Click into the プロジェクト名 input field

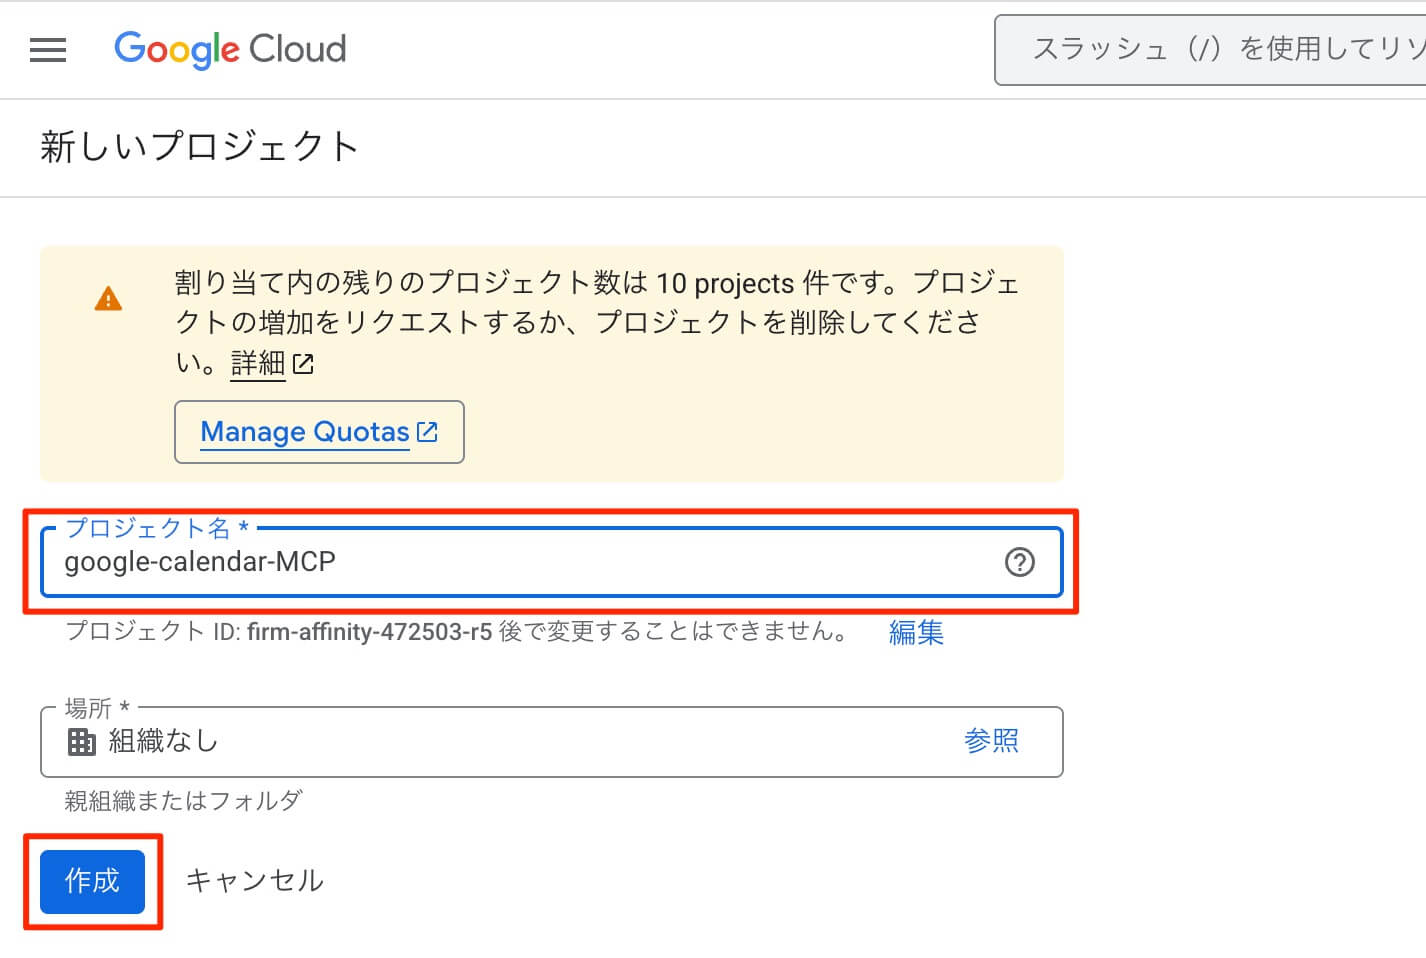pyautogui.click(x=500, y=562)
